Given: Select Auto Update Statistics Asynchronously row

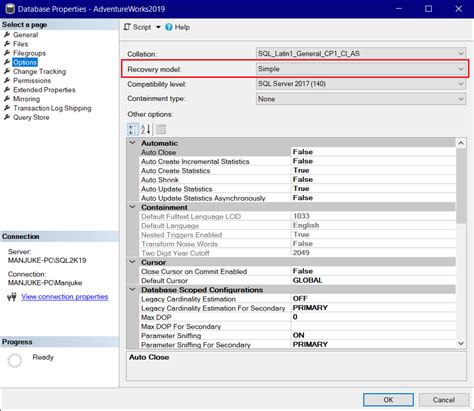Looking at the screenshot, I should pyautogui.click(x=297, y=198).
